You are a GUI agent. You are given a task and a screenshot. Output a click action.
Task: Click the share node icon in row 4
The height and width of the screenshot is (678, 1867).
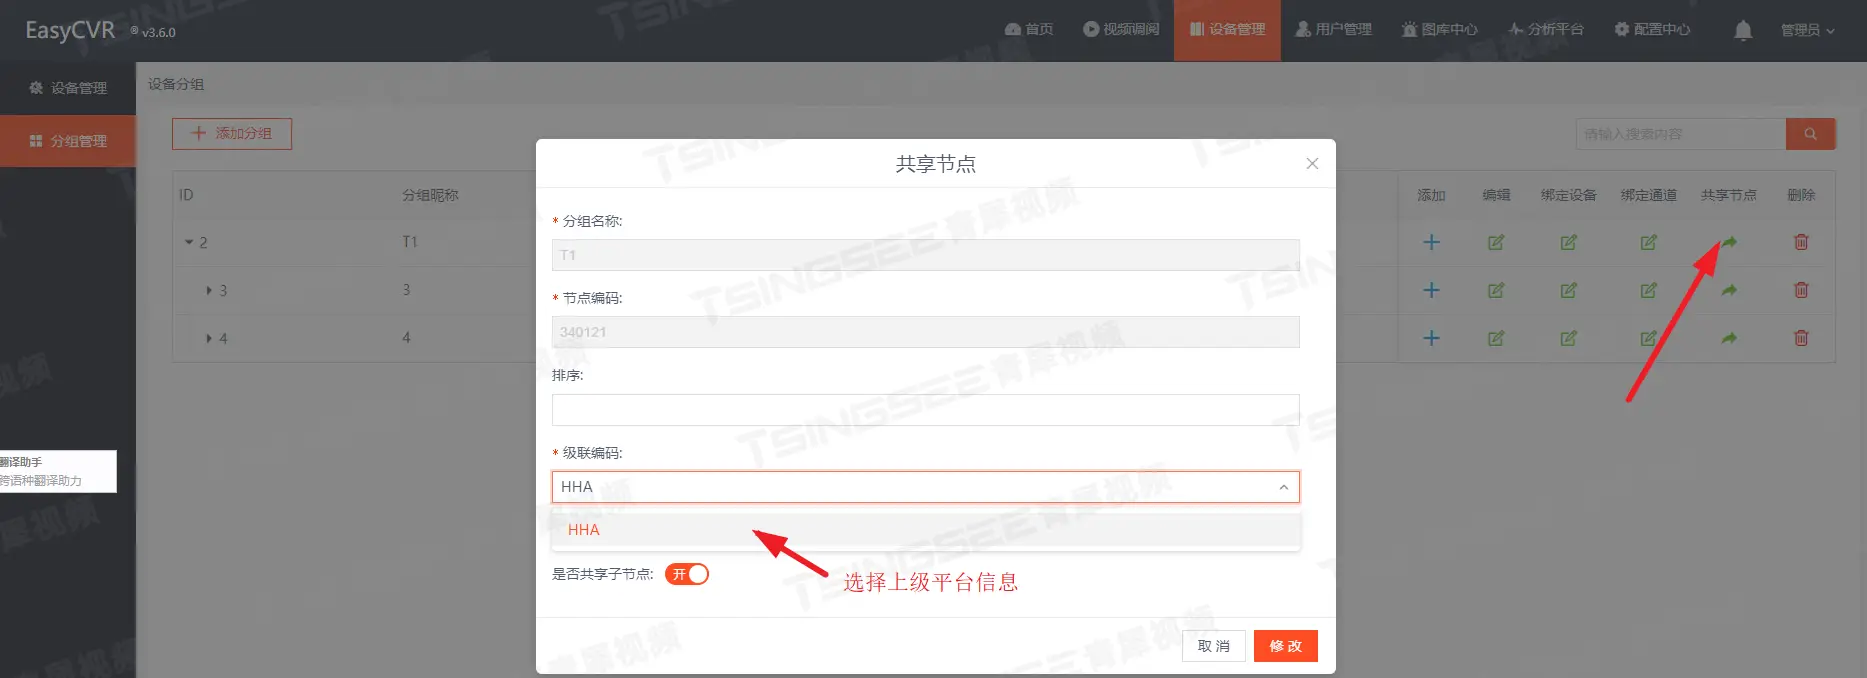click(1729, 338)
